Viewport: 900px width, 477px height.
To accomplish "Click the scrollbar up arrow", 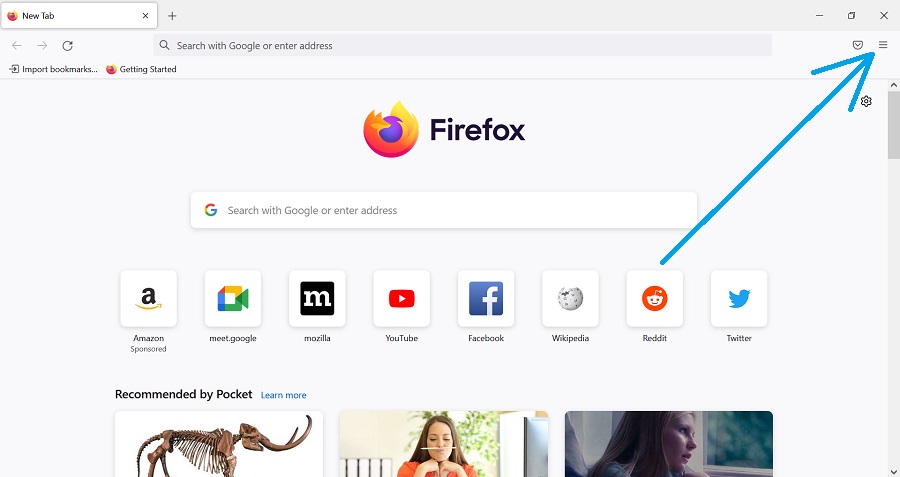I will pos(894,85).
